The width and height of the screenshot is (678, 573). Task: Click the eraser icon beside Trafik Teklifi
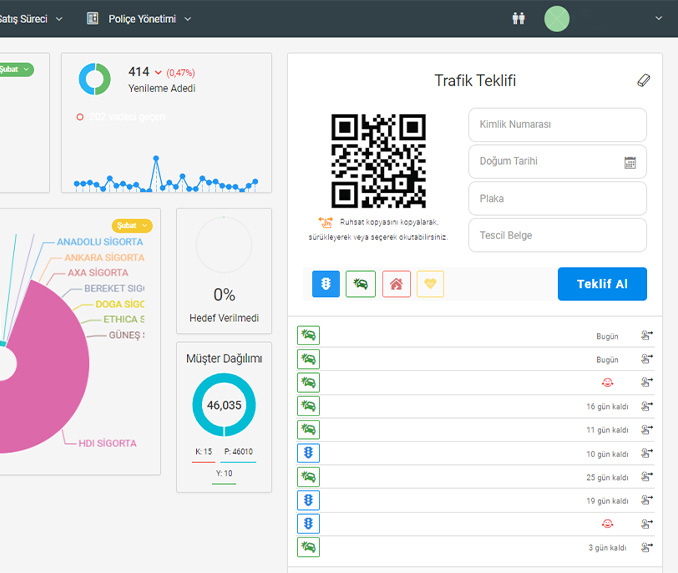click(643, 81)
